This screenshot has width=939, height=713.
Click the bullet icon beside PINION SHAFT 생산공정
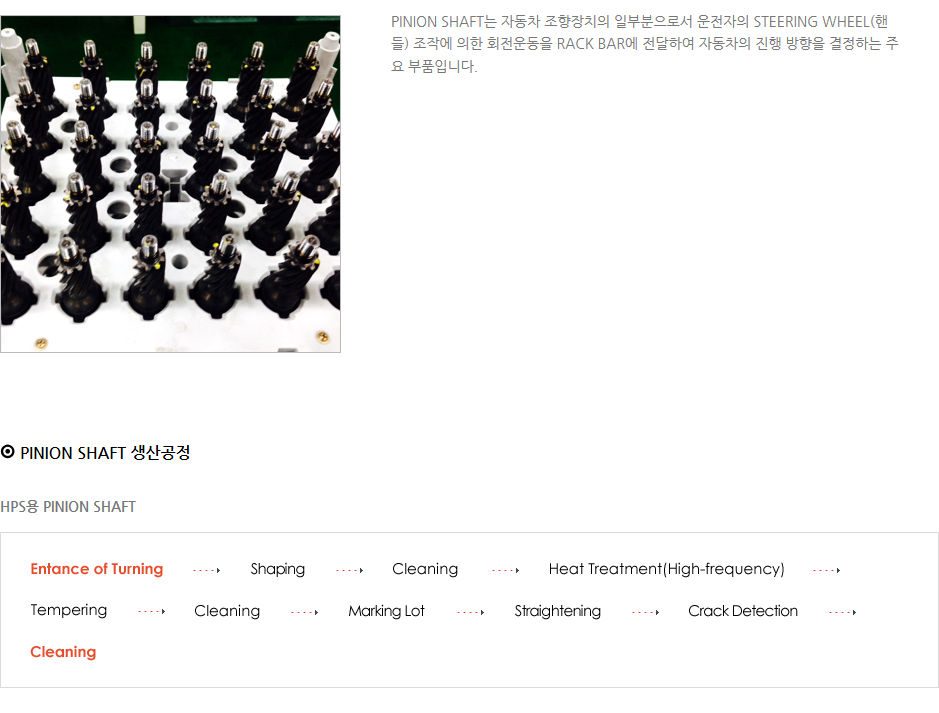click(7, 452)
